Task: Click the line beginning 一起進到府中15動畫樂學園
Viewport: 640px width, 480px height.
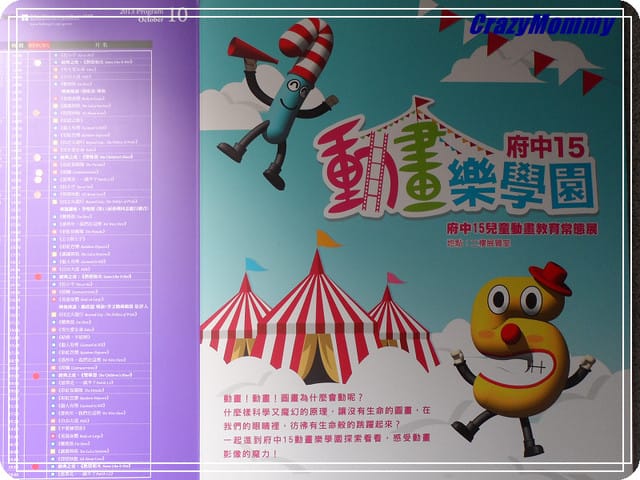Action: click(x=327, y=439)
